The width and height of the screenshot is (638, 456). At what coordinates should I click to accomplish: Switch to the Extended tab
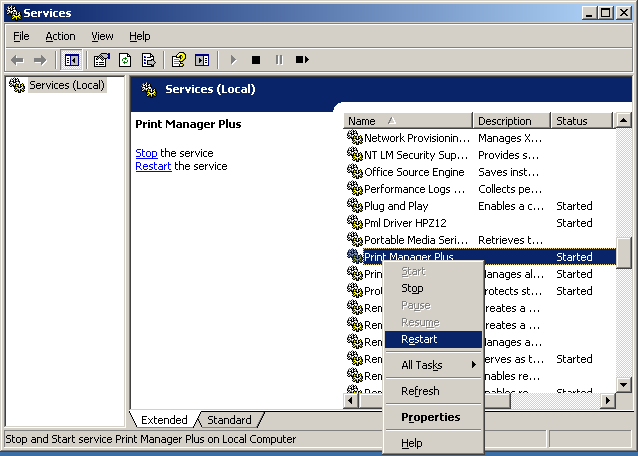click(x=164, y=420)
